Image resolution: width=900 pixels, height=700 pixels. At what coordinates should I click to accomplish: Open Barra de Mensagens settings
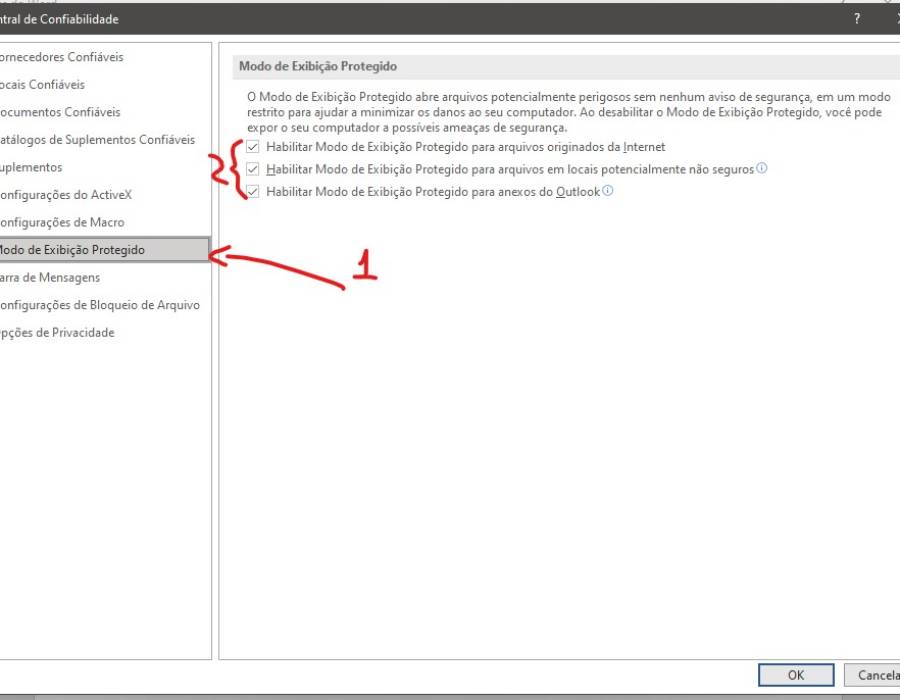(50, 277)
